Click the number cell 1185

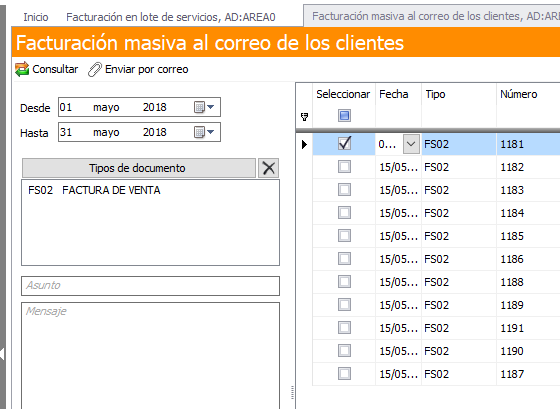[528, 236]
